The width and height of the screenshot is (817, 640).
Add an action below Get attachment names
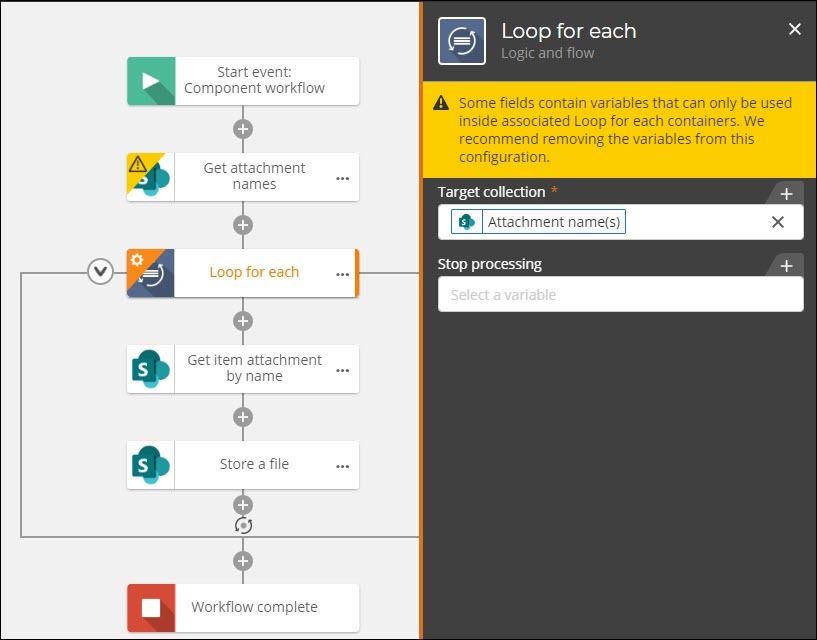coord(243,225)
